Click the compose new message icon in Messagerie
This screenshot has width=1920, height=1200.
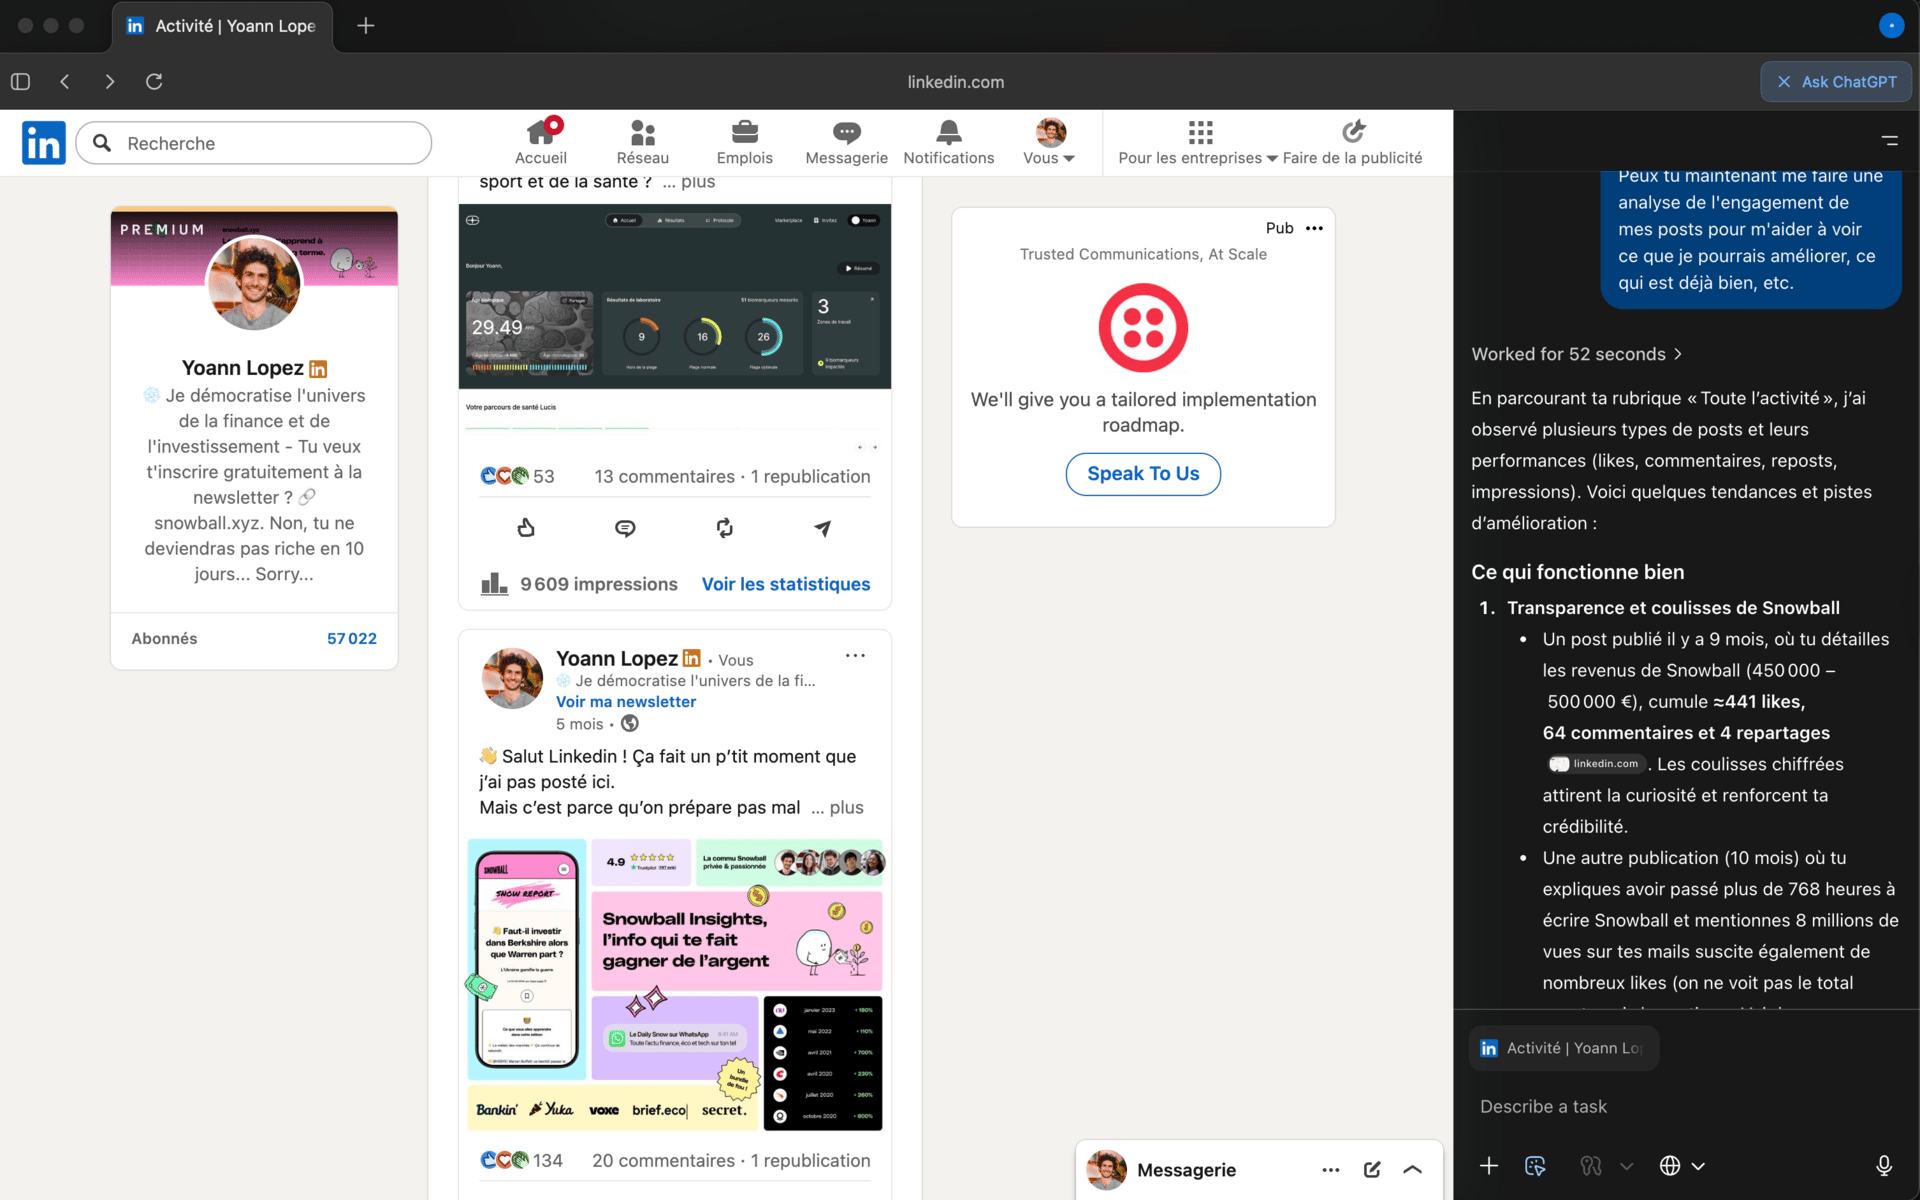[x=1372, y=1169]
